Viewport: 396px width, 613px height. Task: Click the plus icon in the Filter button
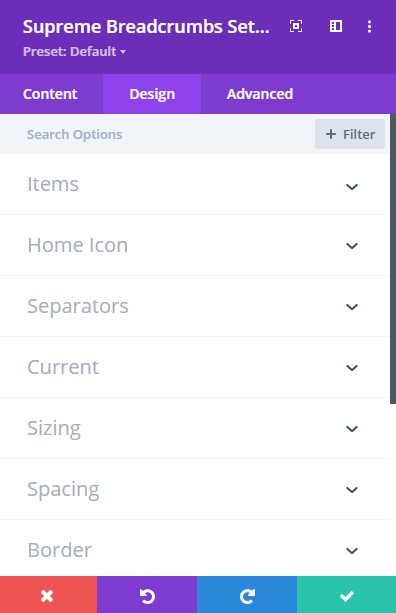pos(331,134)
